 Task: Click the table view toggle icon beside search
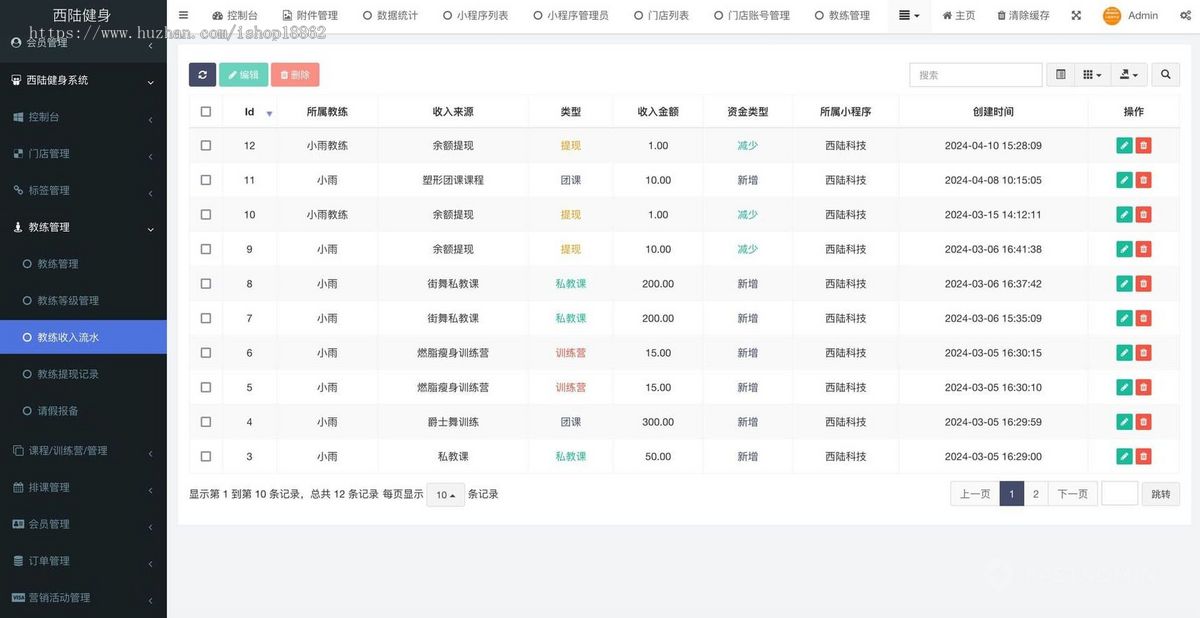pyautogui.click(x=1060, y=74)
